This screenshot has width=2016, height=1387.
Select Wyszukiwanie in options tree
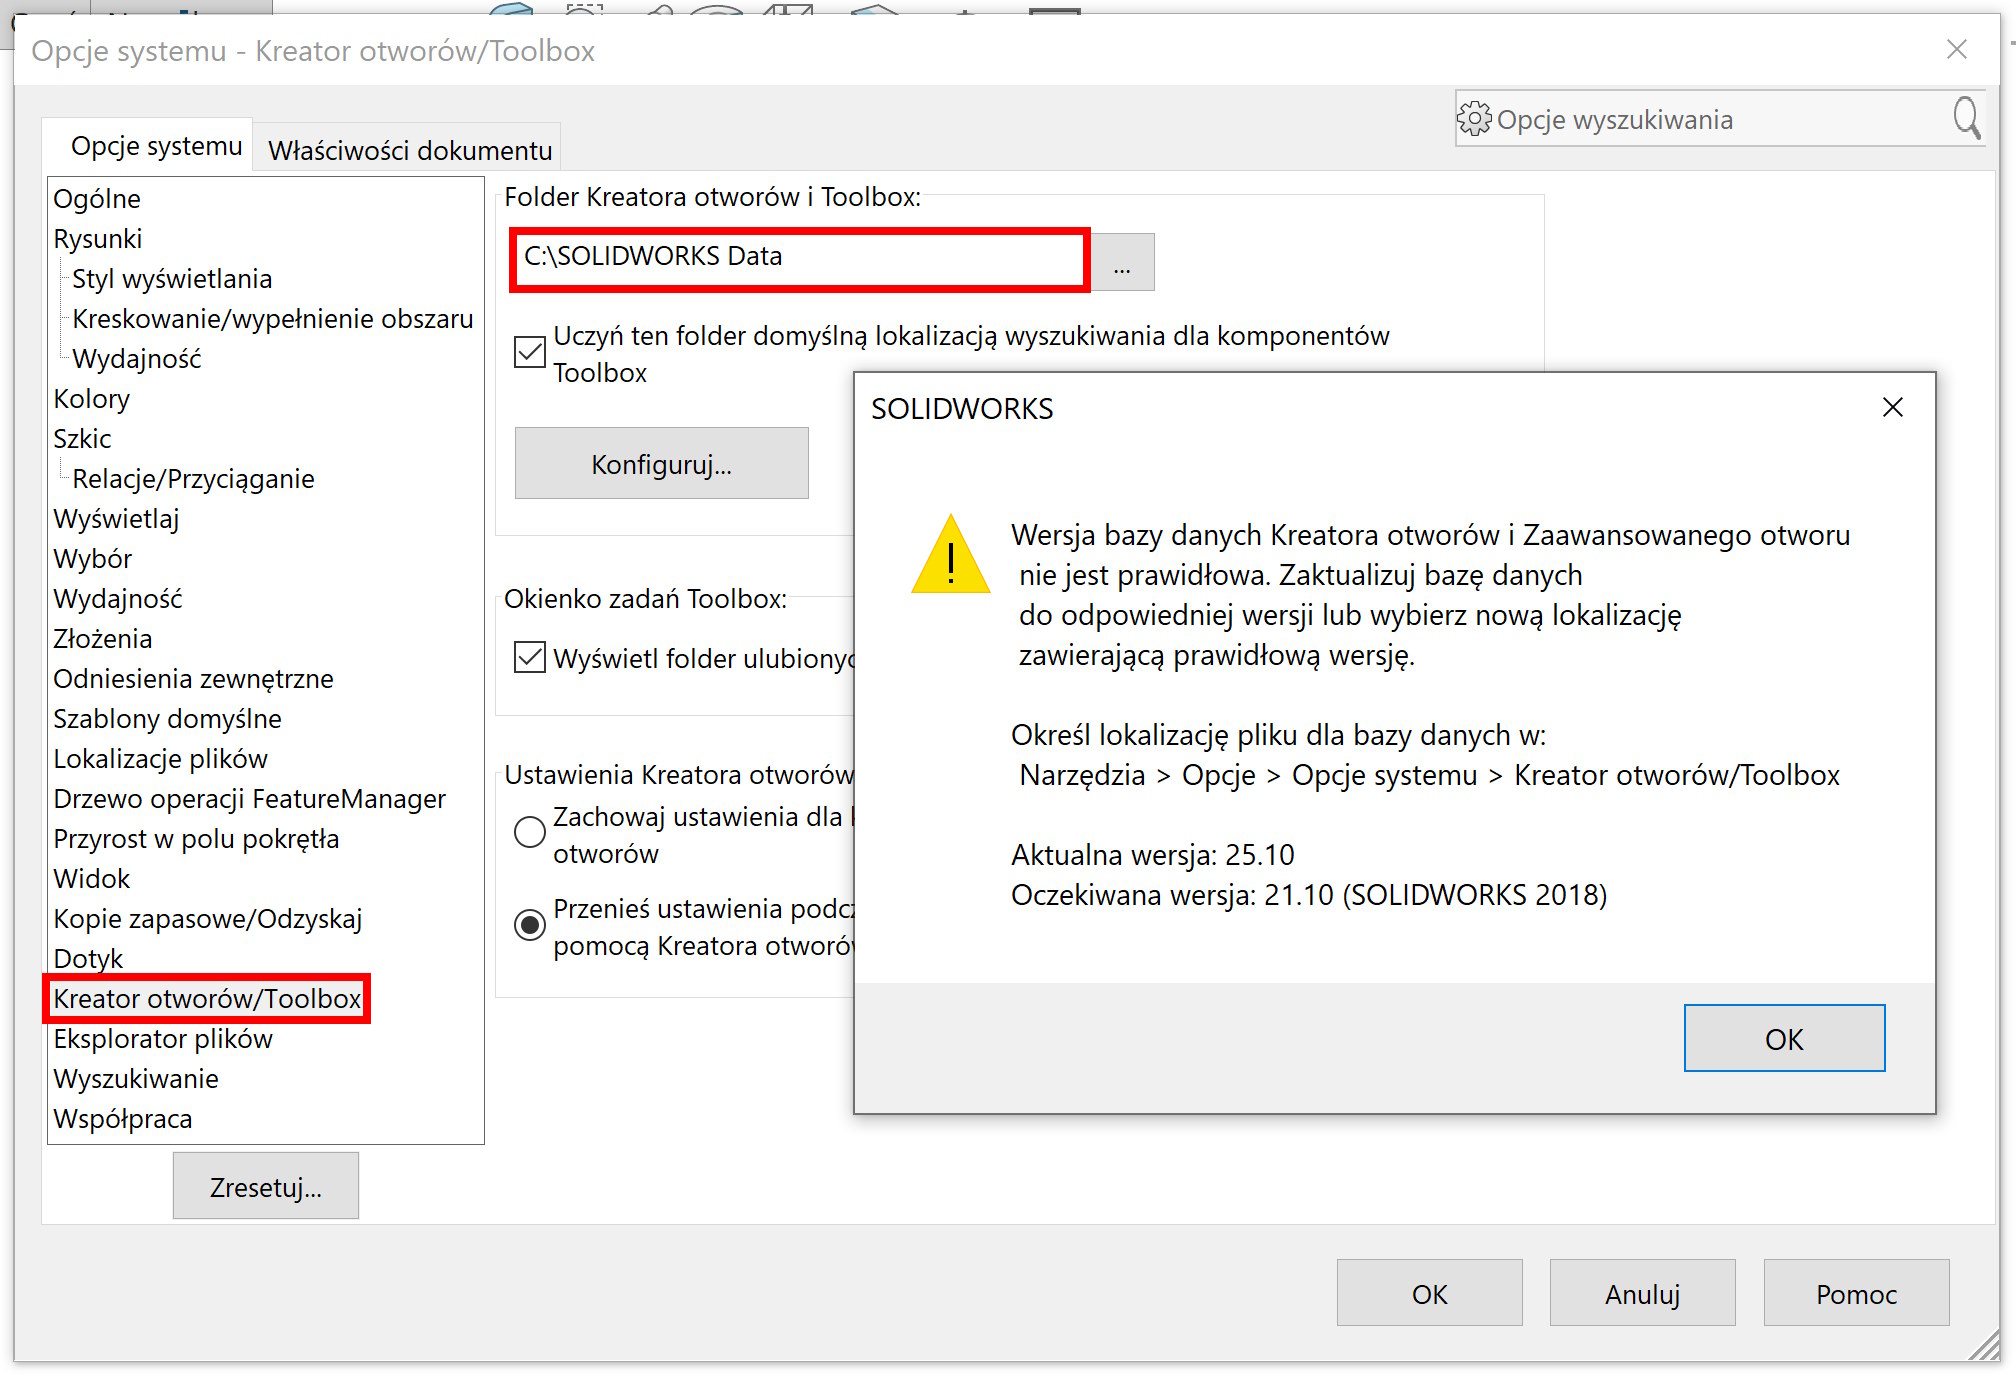coord(136,1079)
